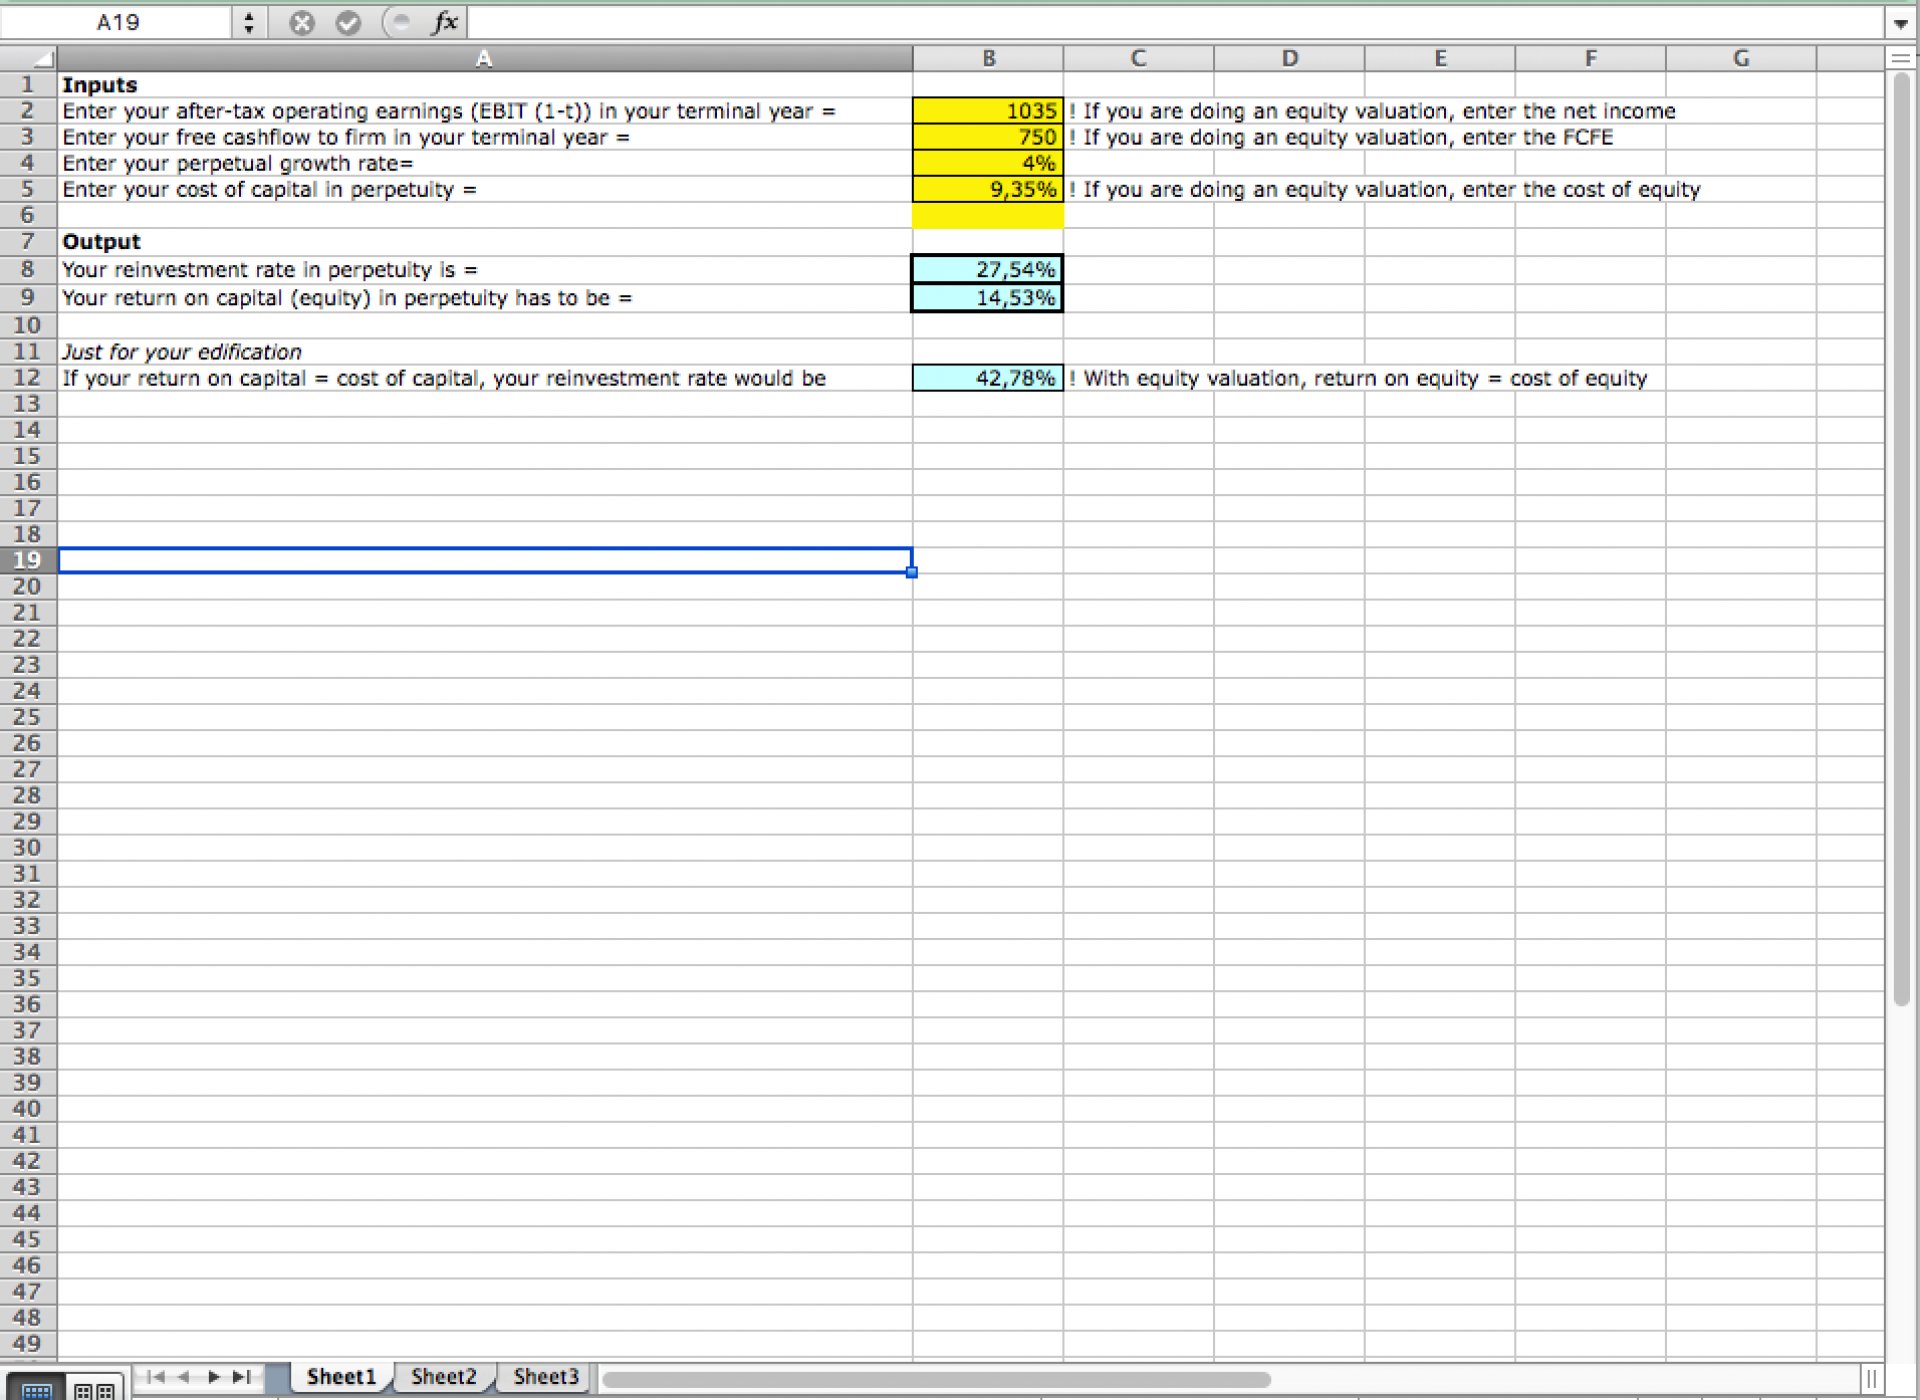Image resolution: width=1920 pixels, height=1400 pixels.
Task: Click note 'enter the cost of equity'
Action: click(x=1581, y=189)
